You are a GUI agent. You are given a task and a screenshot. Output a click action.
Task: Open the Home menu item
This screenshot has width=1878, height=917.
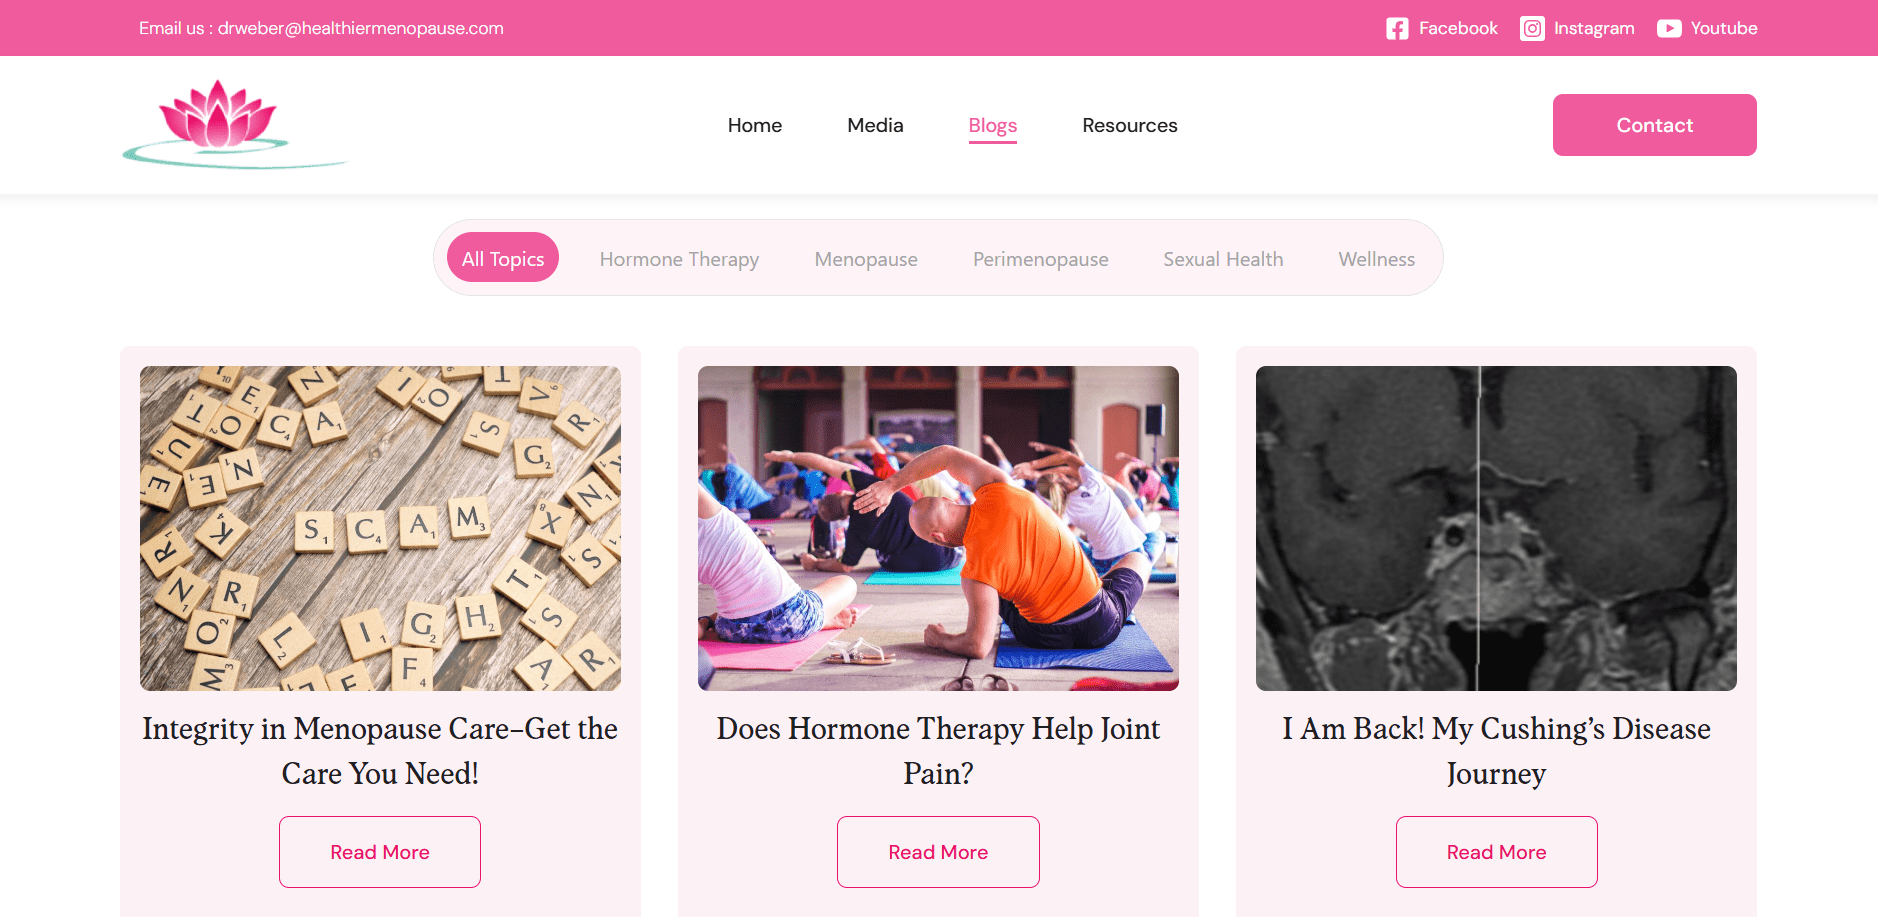[755, 125]
